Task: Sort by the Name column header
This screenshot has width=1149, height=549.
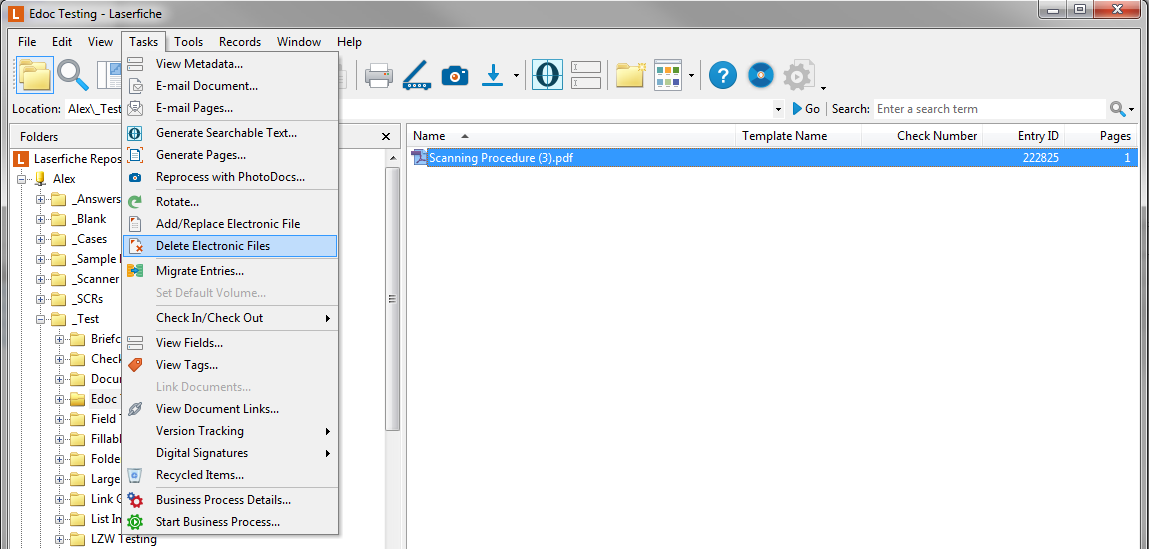Action: click(571, 136)
